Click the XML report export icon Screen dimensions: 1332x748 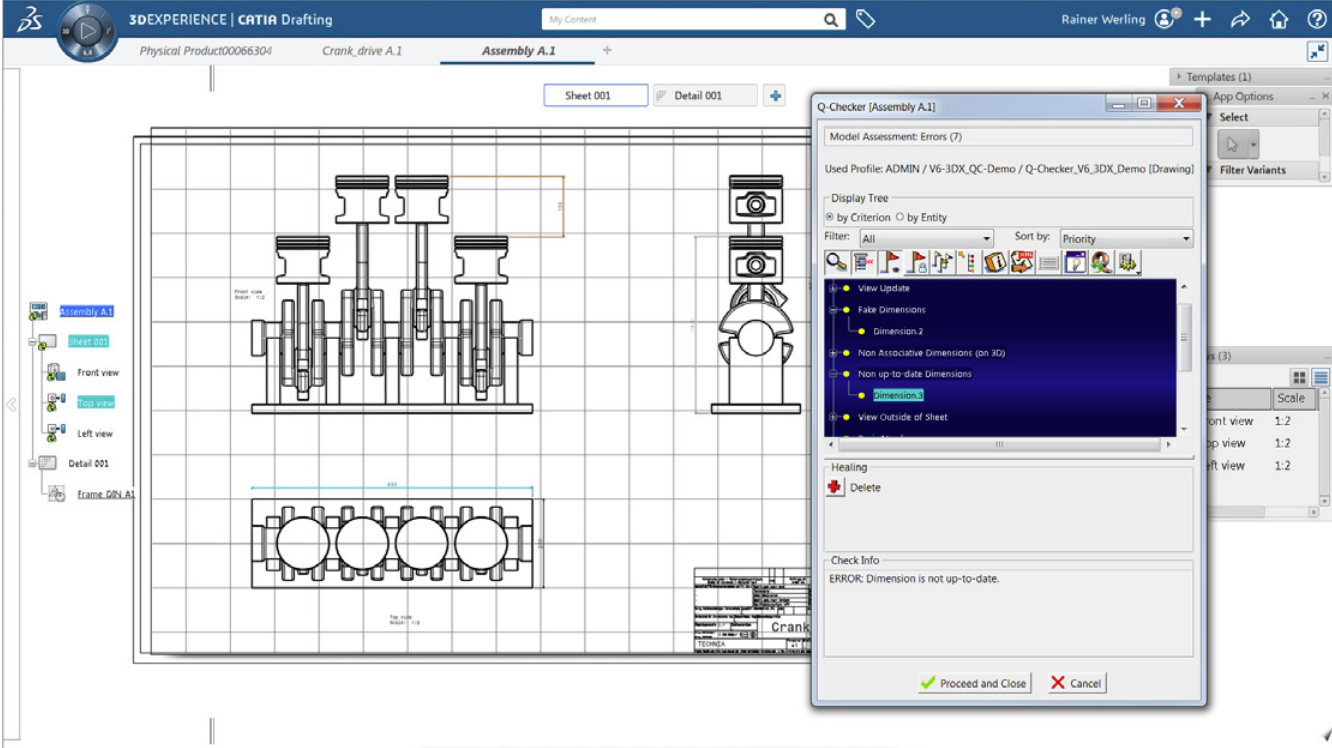coord(1021,262)
